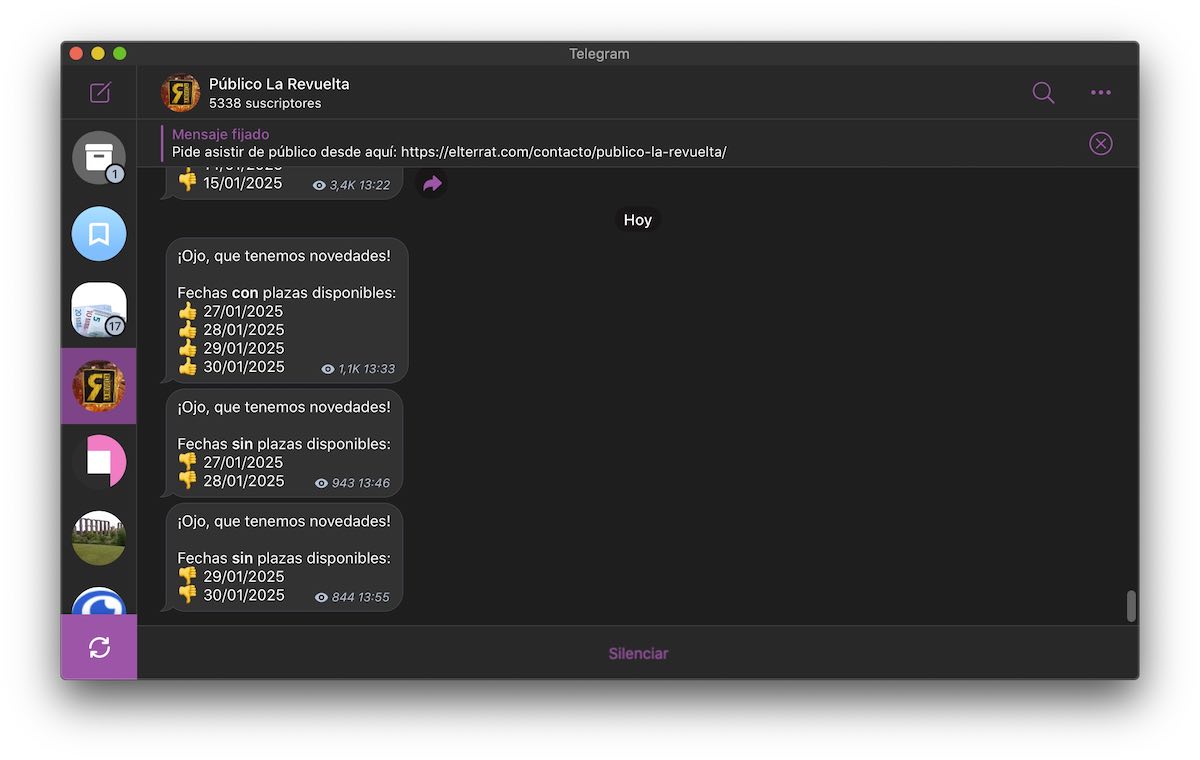Open chat with blue circular logo avatar
Screen dimensions: 1200x760
[x=99, y=601]
